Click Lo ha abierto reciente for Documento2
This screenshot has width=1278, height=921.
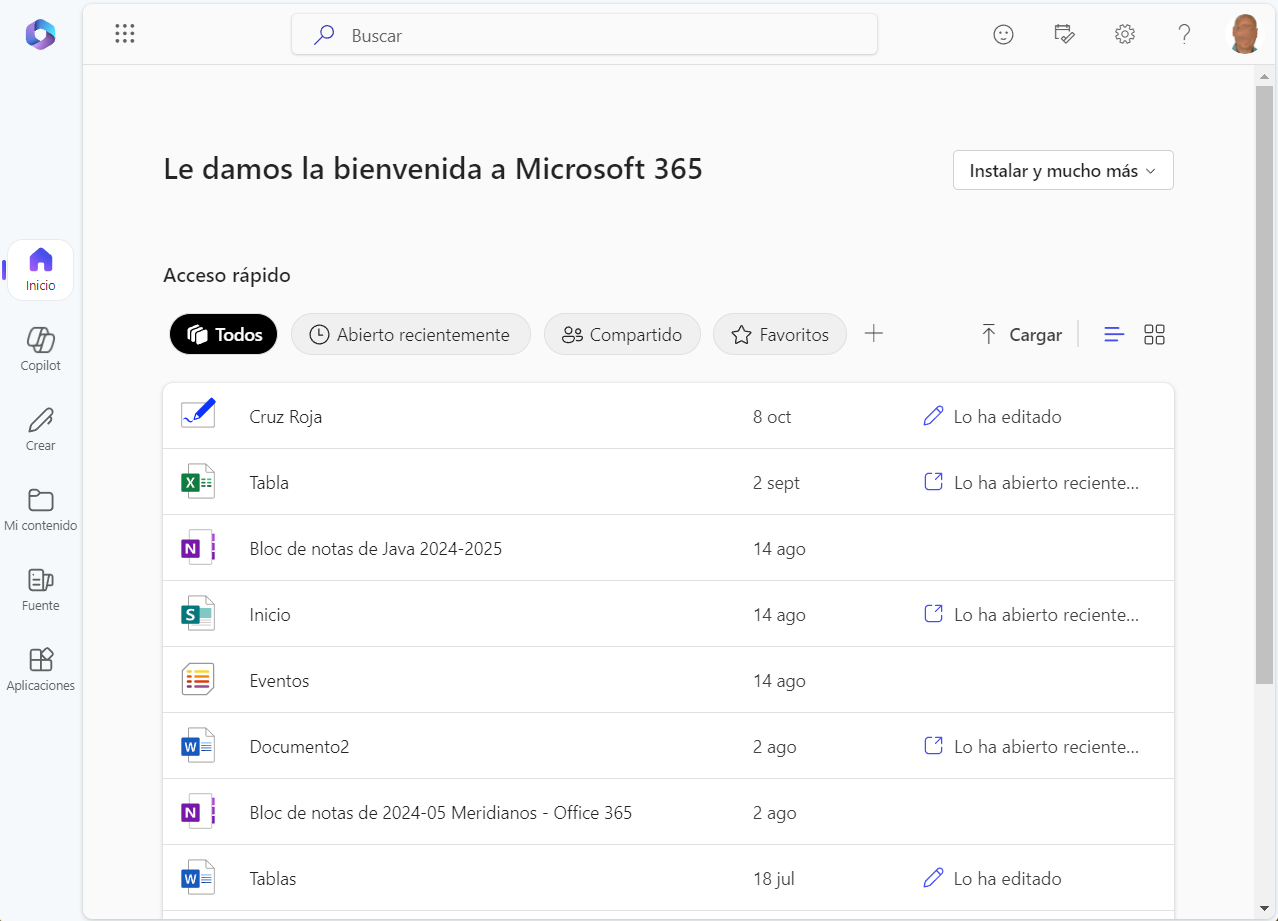pos(1031,747)
